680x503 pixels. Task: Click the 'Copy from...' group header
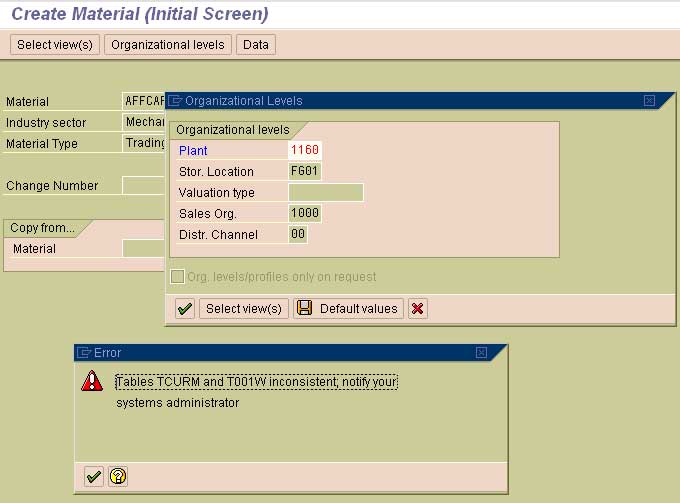(42, 228)
